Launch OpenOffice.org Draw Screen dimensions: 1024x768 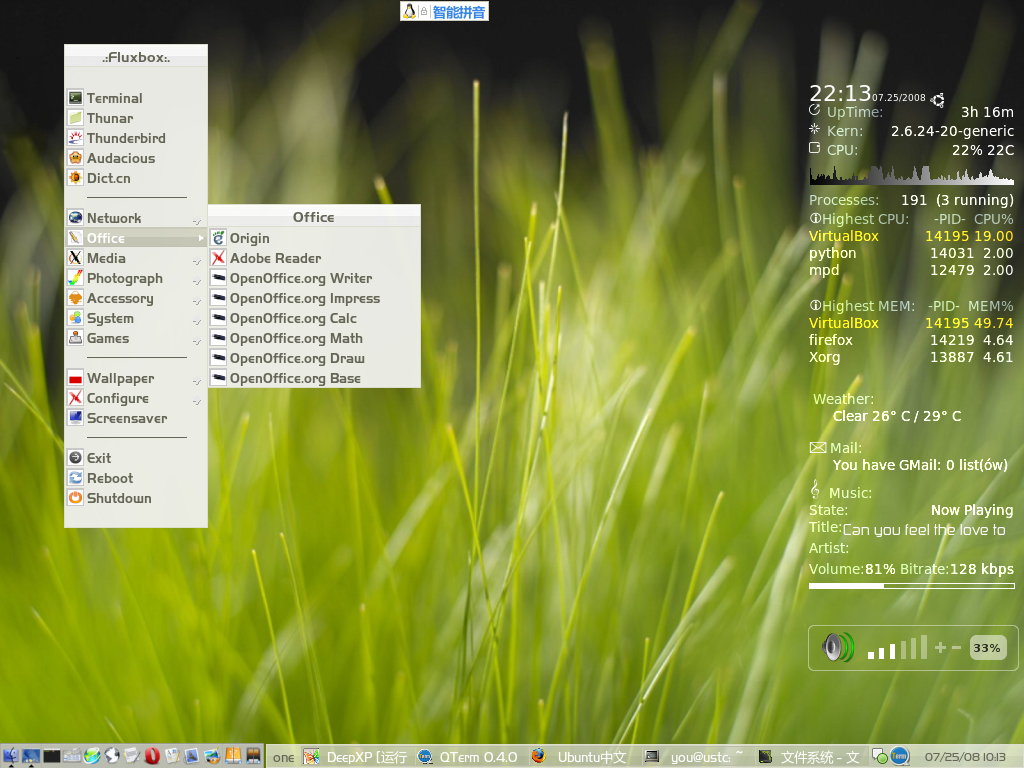click(315, 358)
